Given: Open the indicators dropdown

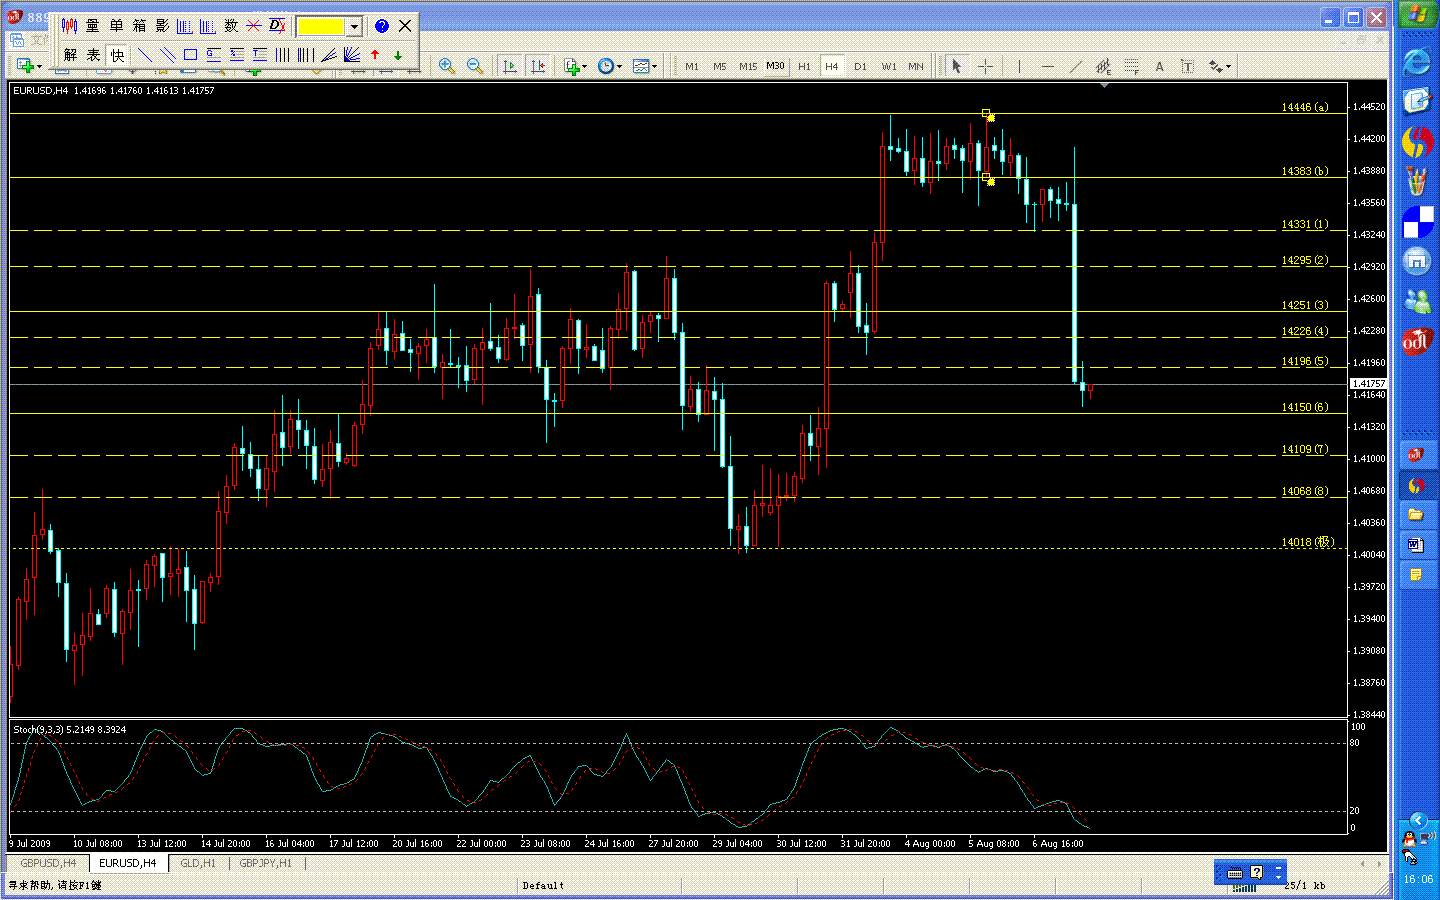Looking at the screenshot, I should (x=575, y=66).
